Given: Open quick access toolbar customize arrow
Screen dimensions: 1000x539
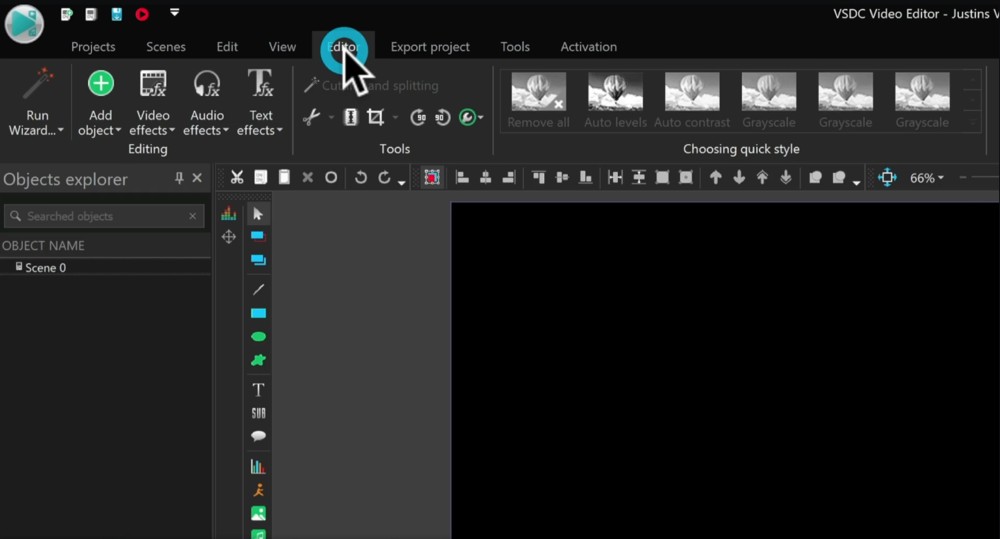Looking at the screenshot, I should click(x=174, y=13).
